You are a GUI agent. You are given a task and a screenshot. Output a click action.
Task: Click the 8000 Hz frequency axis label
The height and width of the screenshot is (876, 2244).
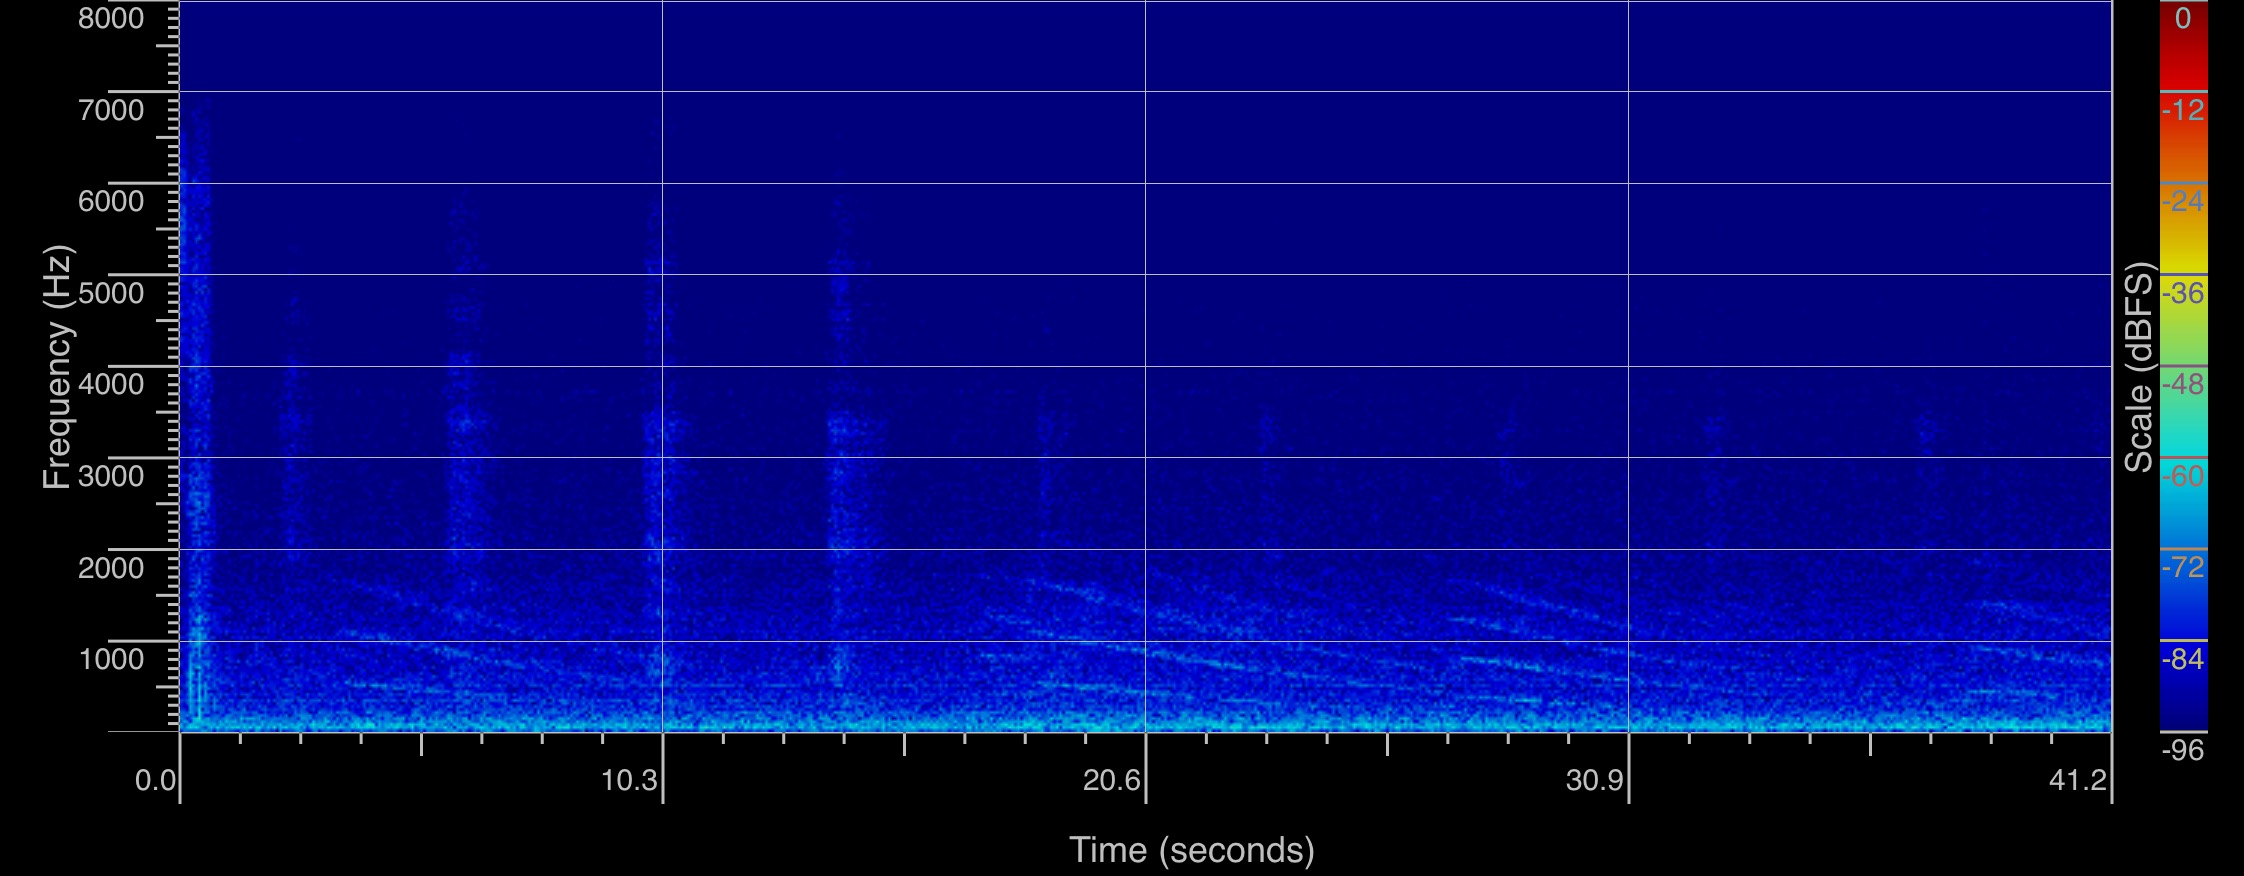click(111, 18)
